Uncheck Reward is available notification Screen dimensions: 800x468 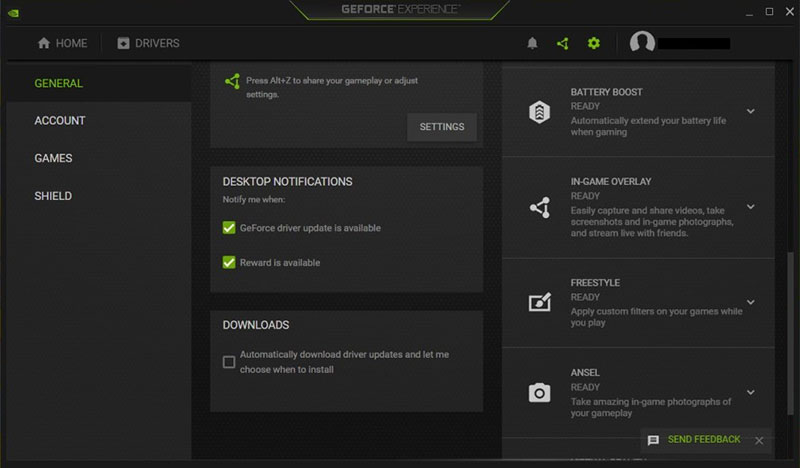(x=229, y=262)
